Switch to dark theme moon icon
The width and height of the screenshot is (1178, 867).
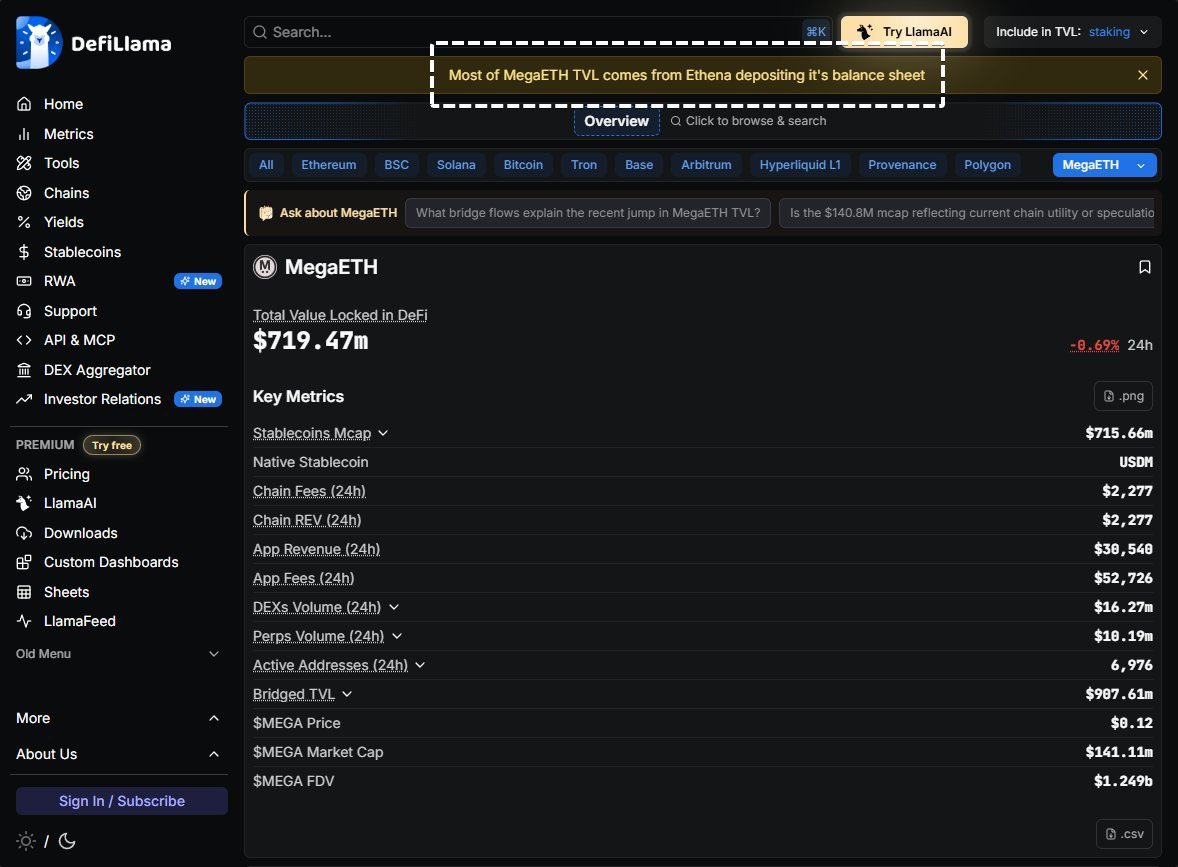[67, 841]
